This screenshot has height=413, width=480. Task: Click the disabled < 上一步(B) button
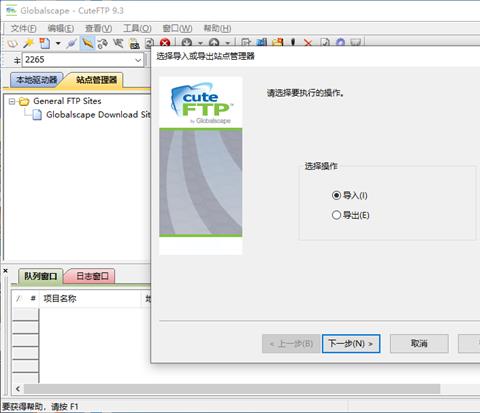click(x=291, y=344)
